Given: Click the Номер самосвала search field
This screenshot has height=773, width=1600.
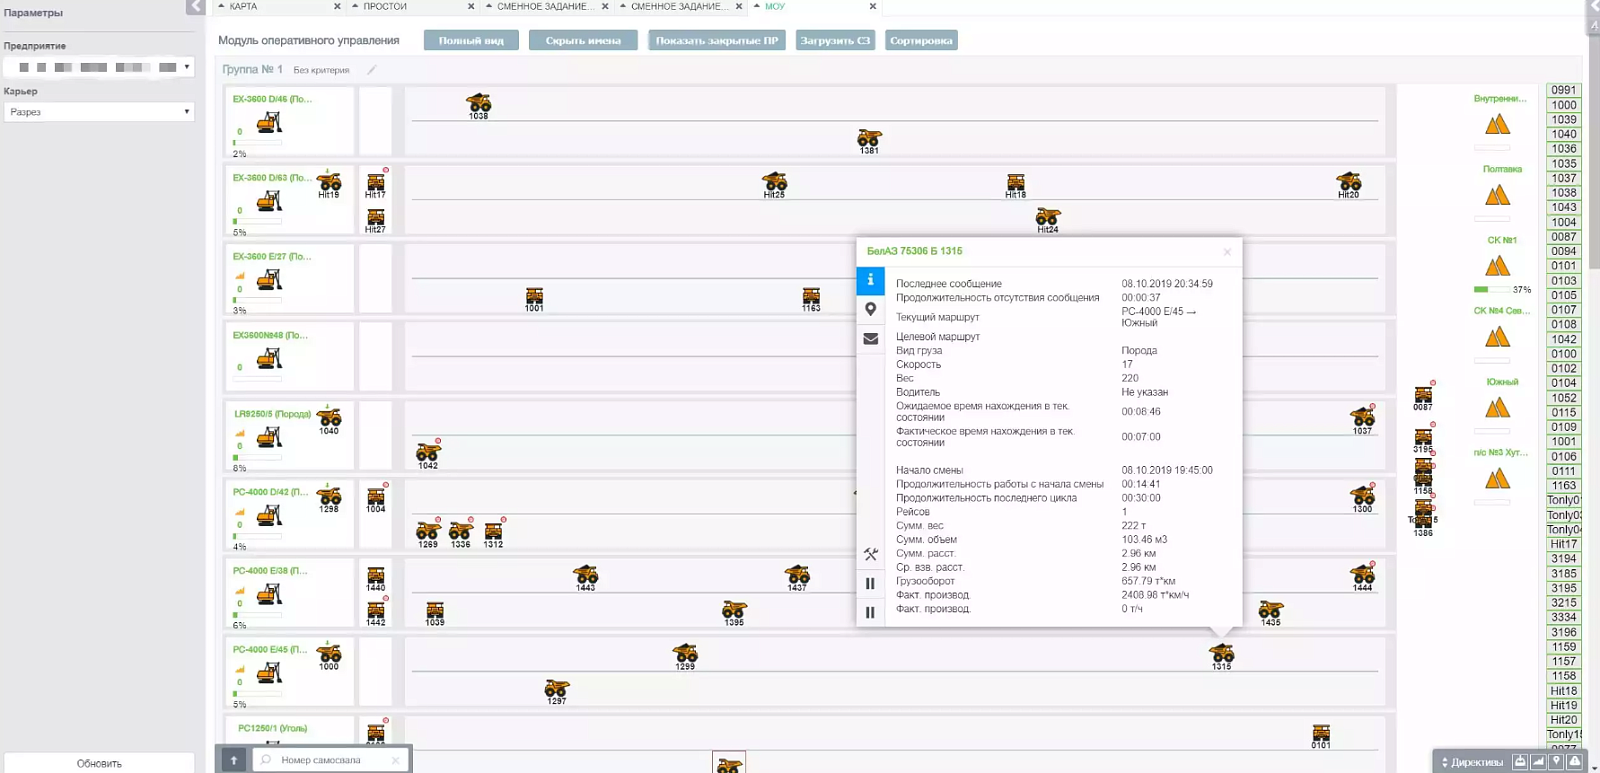Looking at the screenshot, I should [x=329, y=760].
